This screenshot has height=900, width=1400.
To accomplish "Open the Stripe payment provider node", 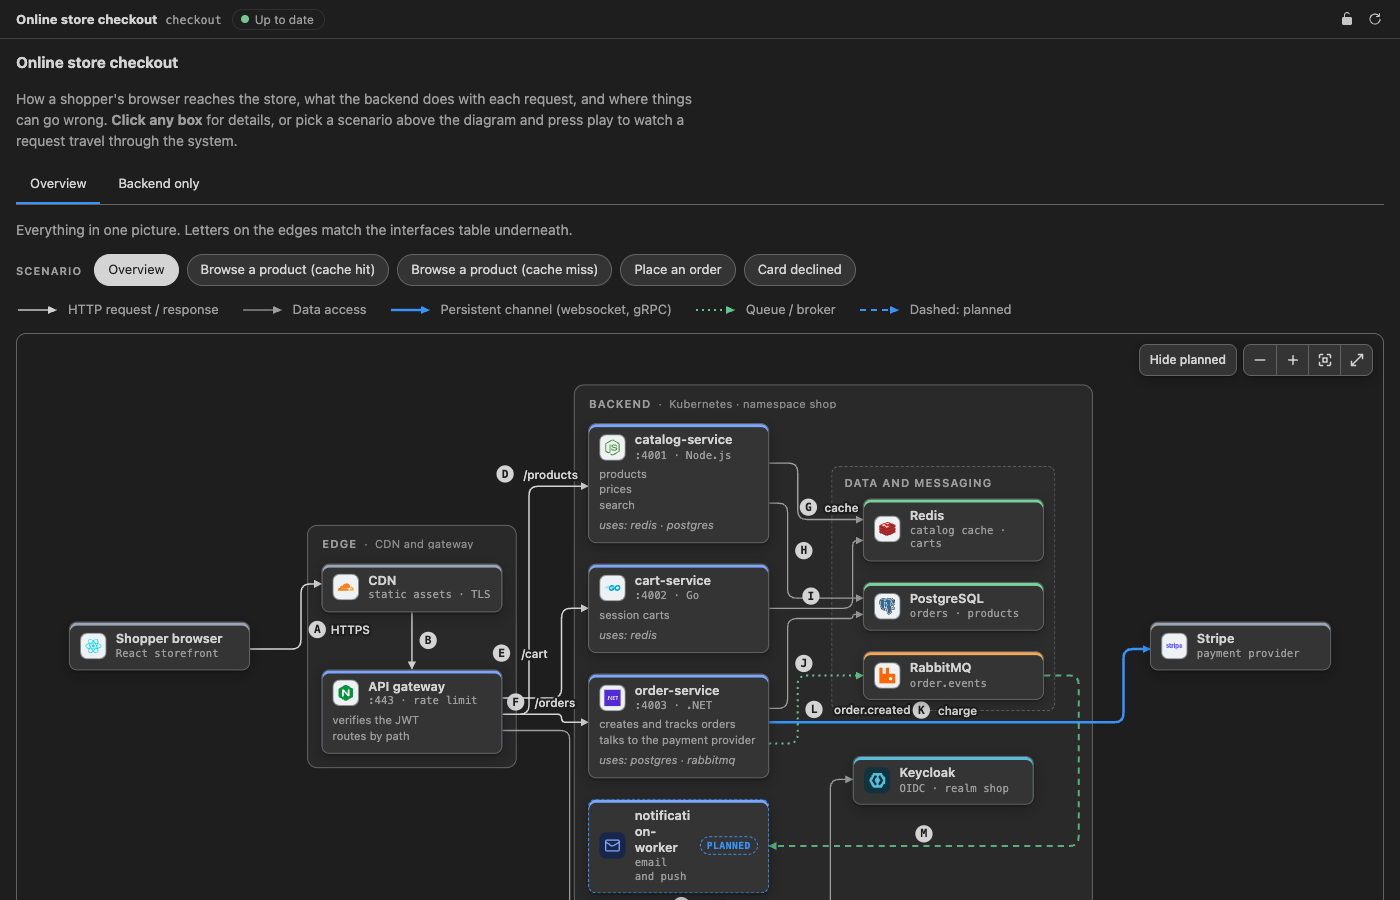I will click(x=1240, y=646).
